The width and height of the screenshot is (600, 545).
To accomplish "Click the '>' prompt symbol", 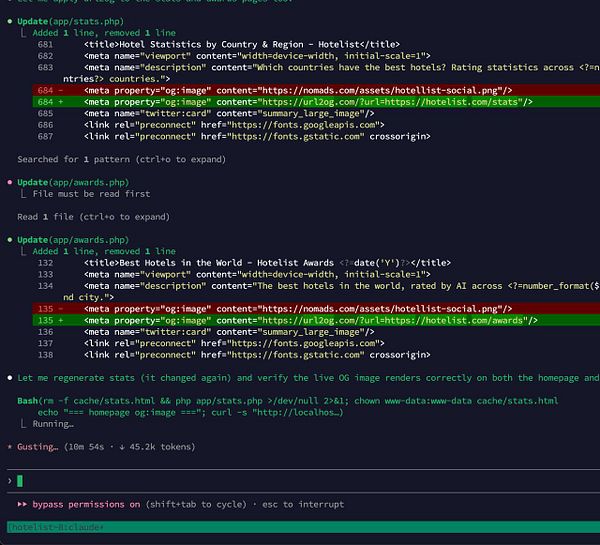I will pyautogui.click(x=10, y=481).
